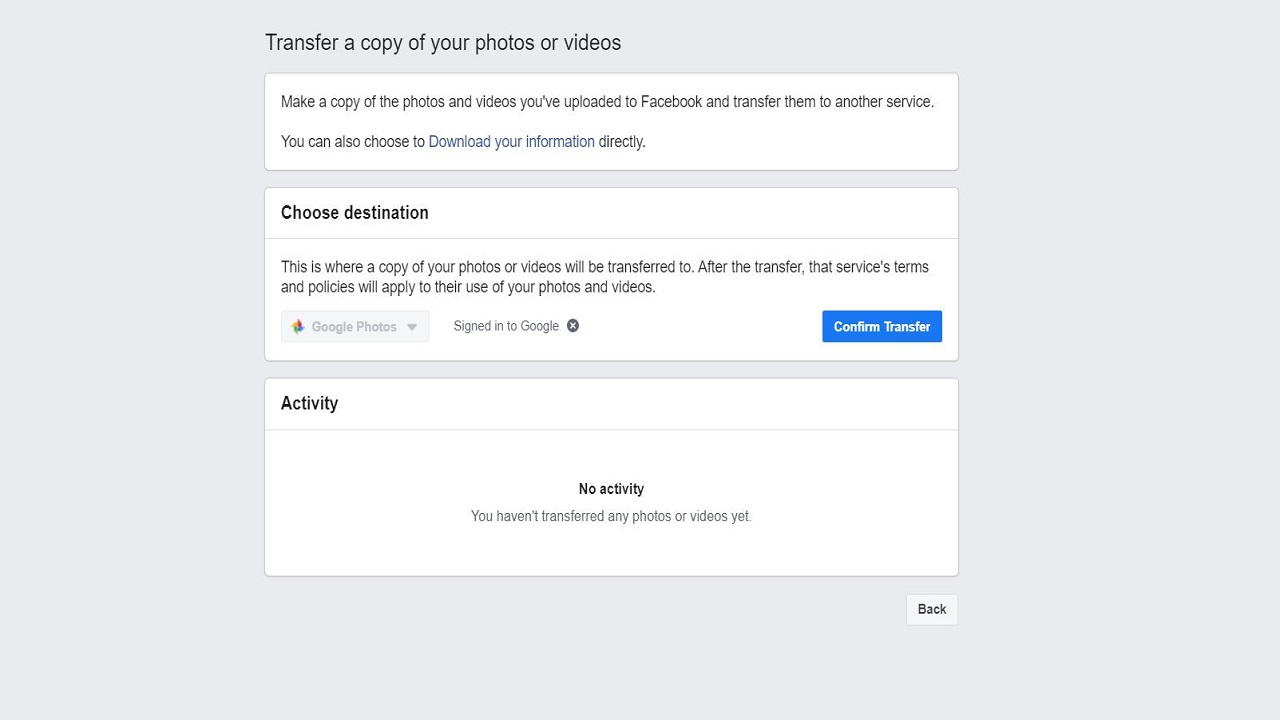1280x720 pixels.
Task: Click the Google Photos pinwheel icon
Action: click(298, 327)
